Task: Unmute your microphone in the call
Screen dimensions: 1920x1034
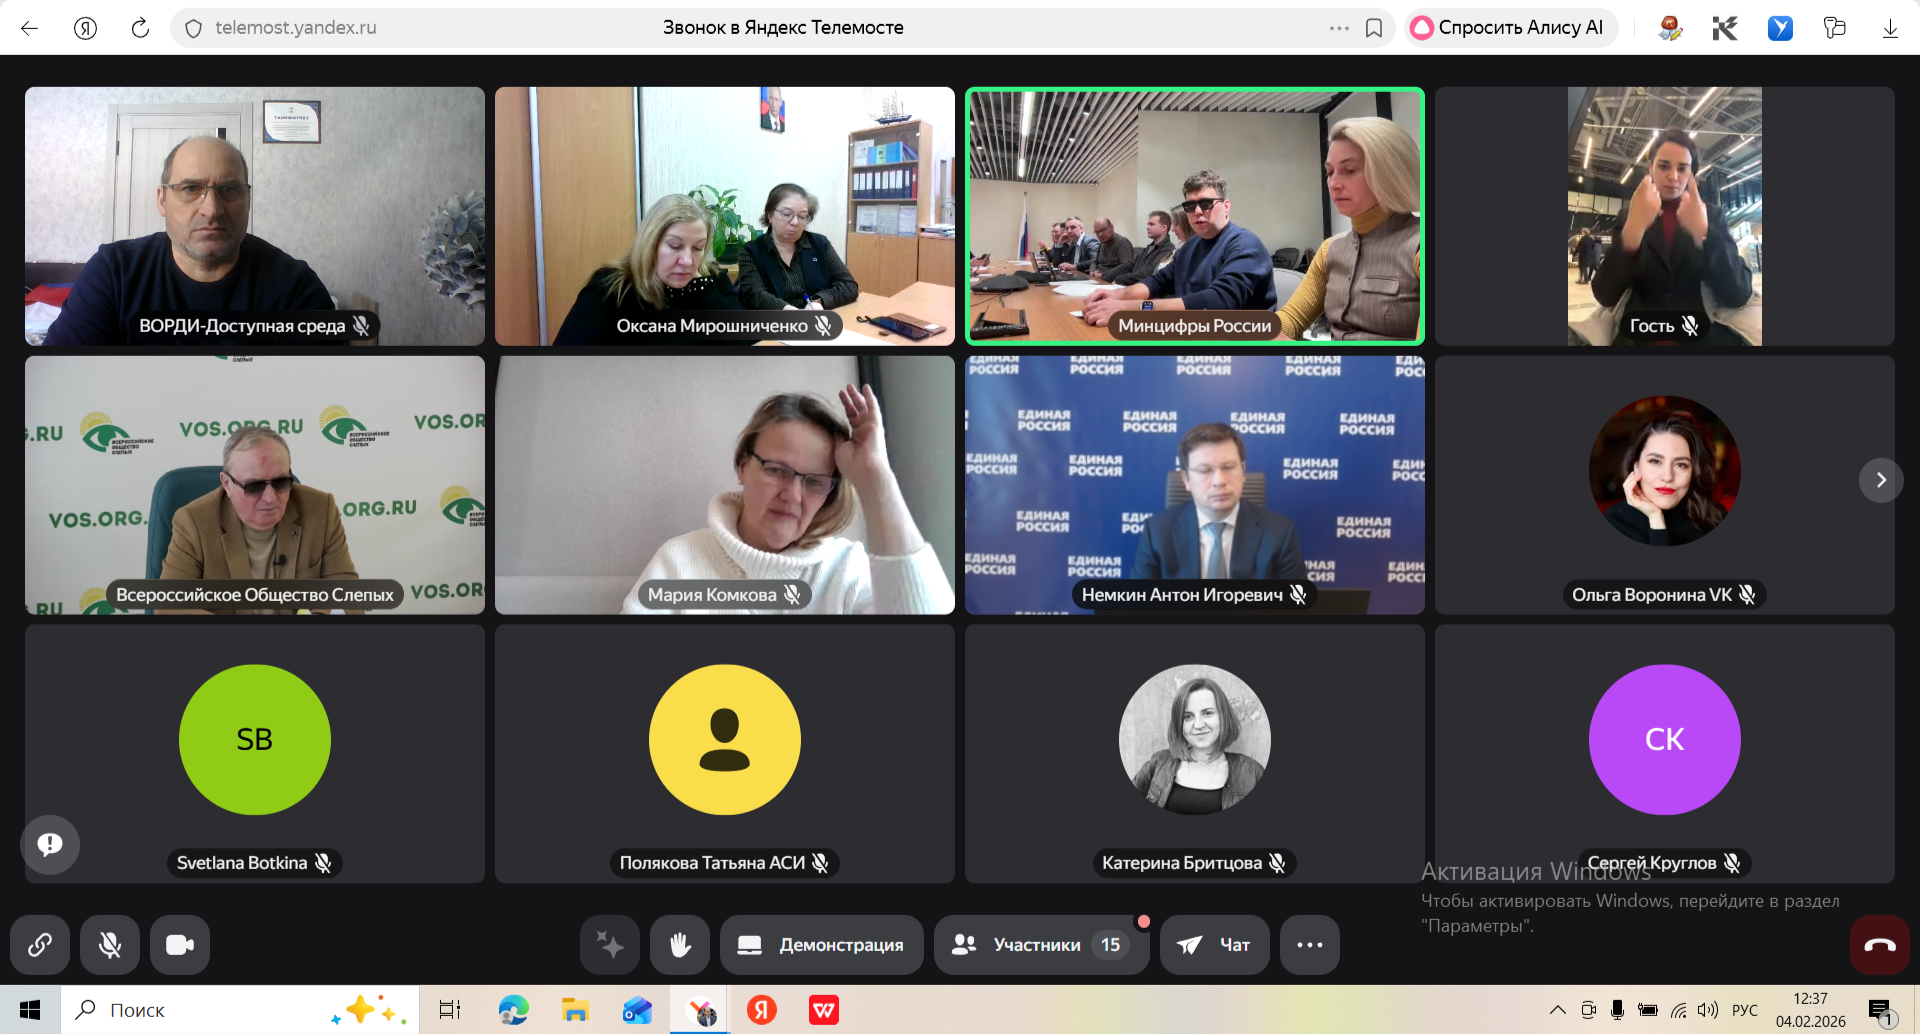Action: pyautogui.click(x=110, y=945)
